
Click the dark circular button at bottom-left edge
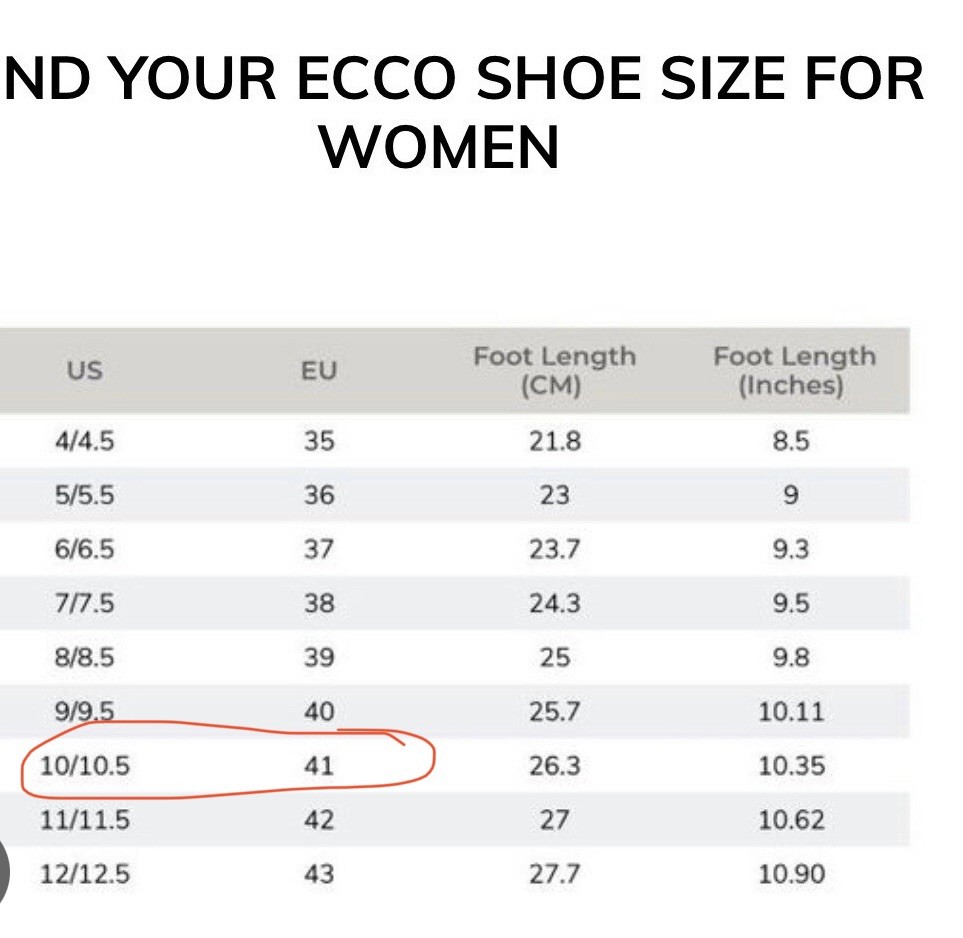tap(4, 871)
